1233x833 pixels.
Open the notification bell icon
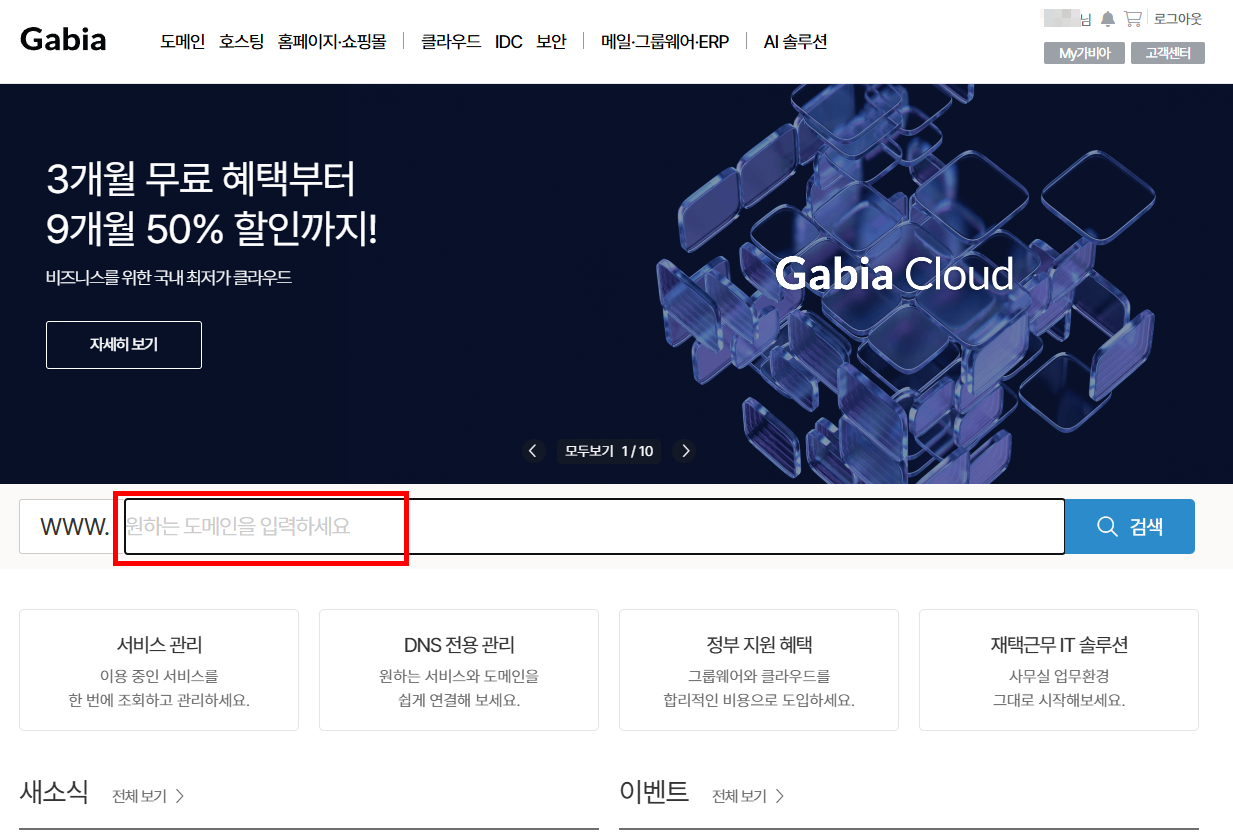pyautogui.click(x=1108, y=19)
